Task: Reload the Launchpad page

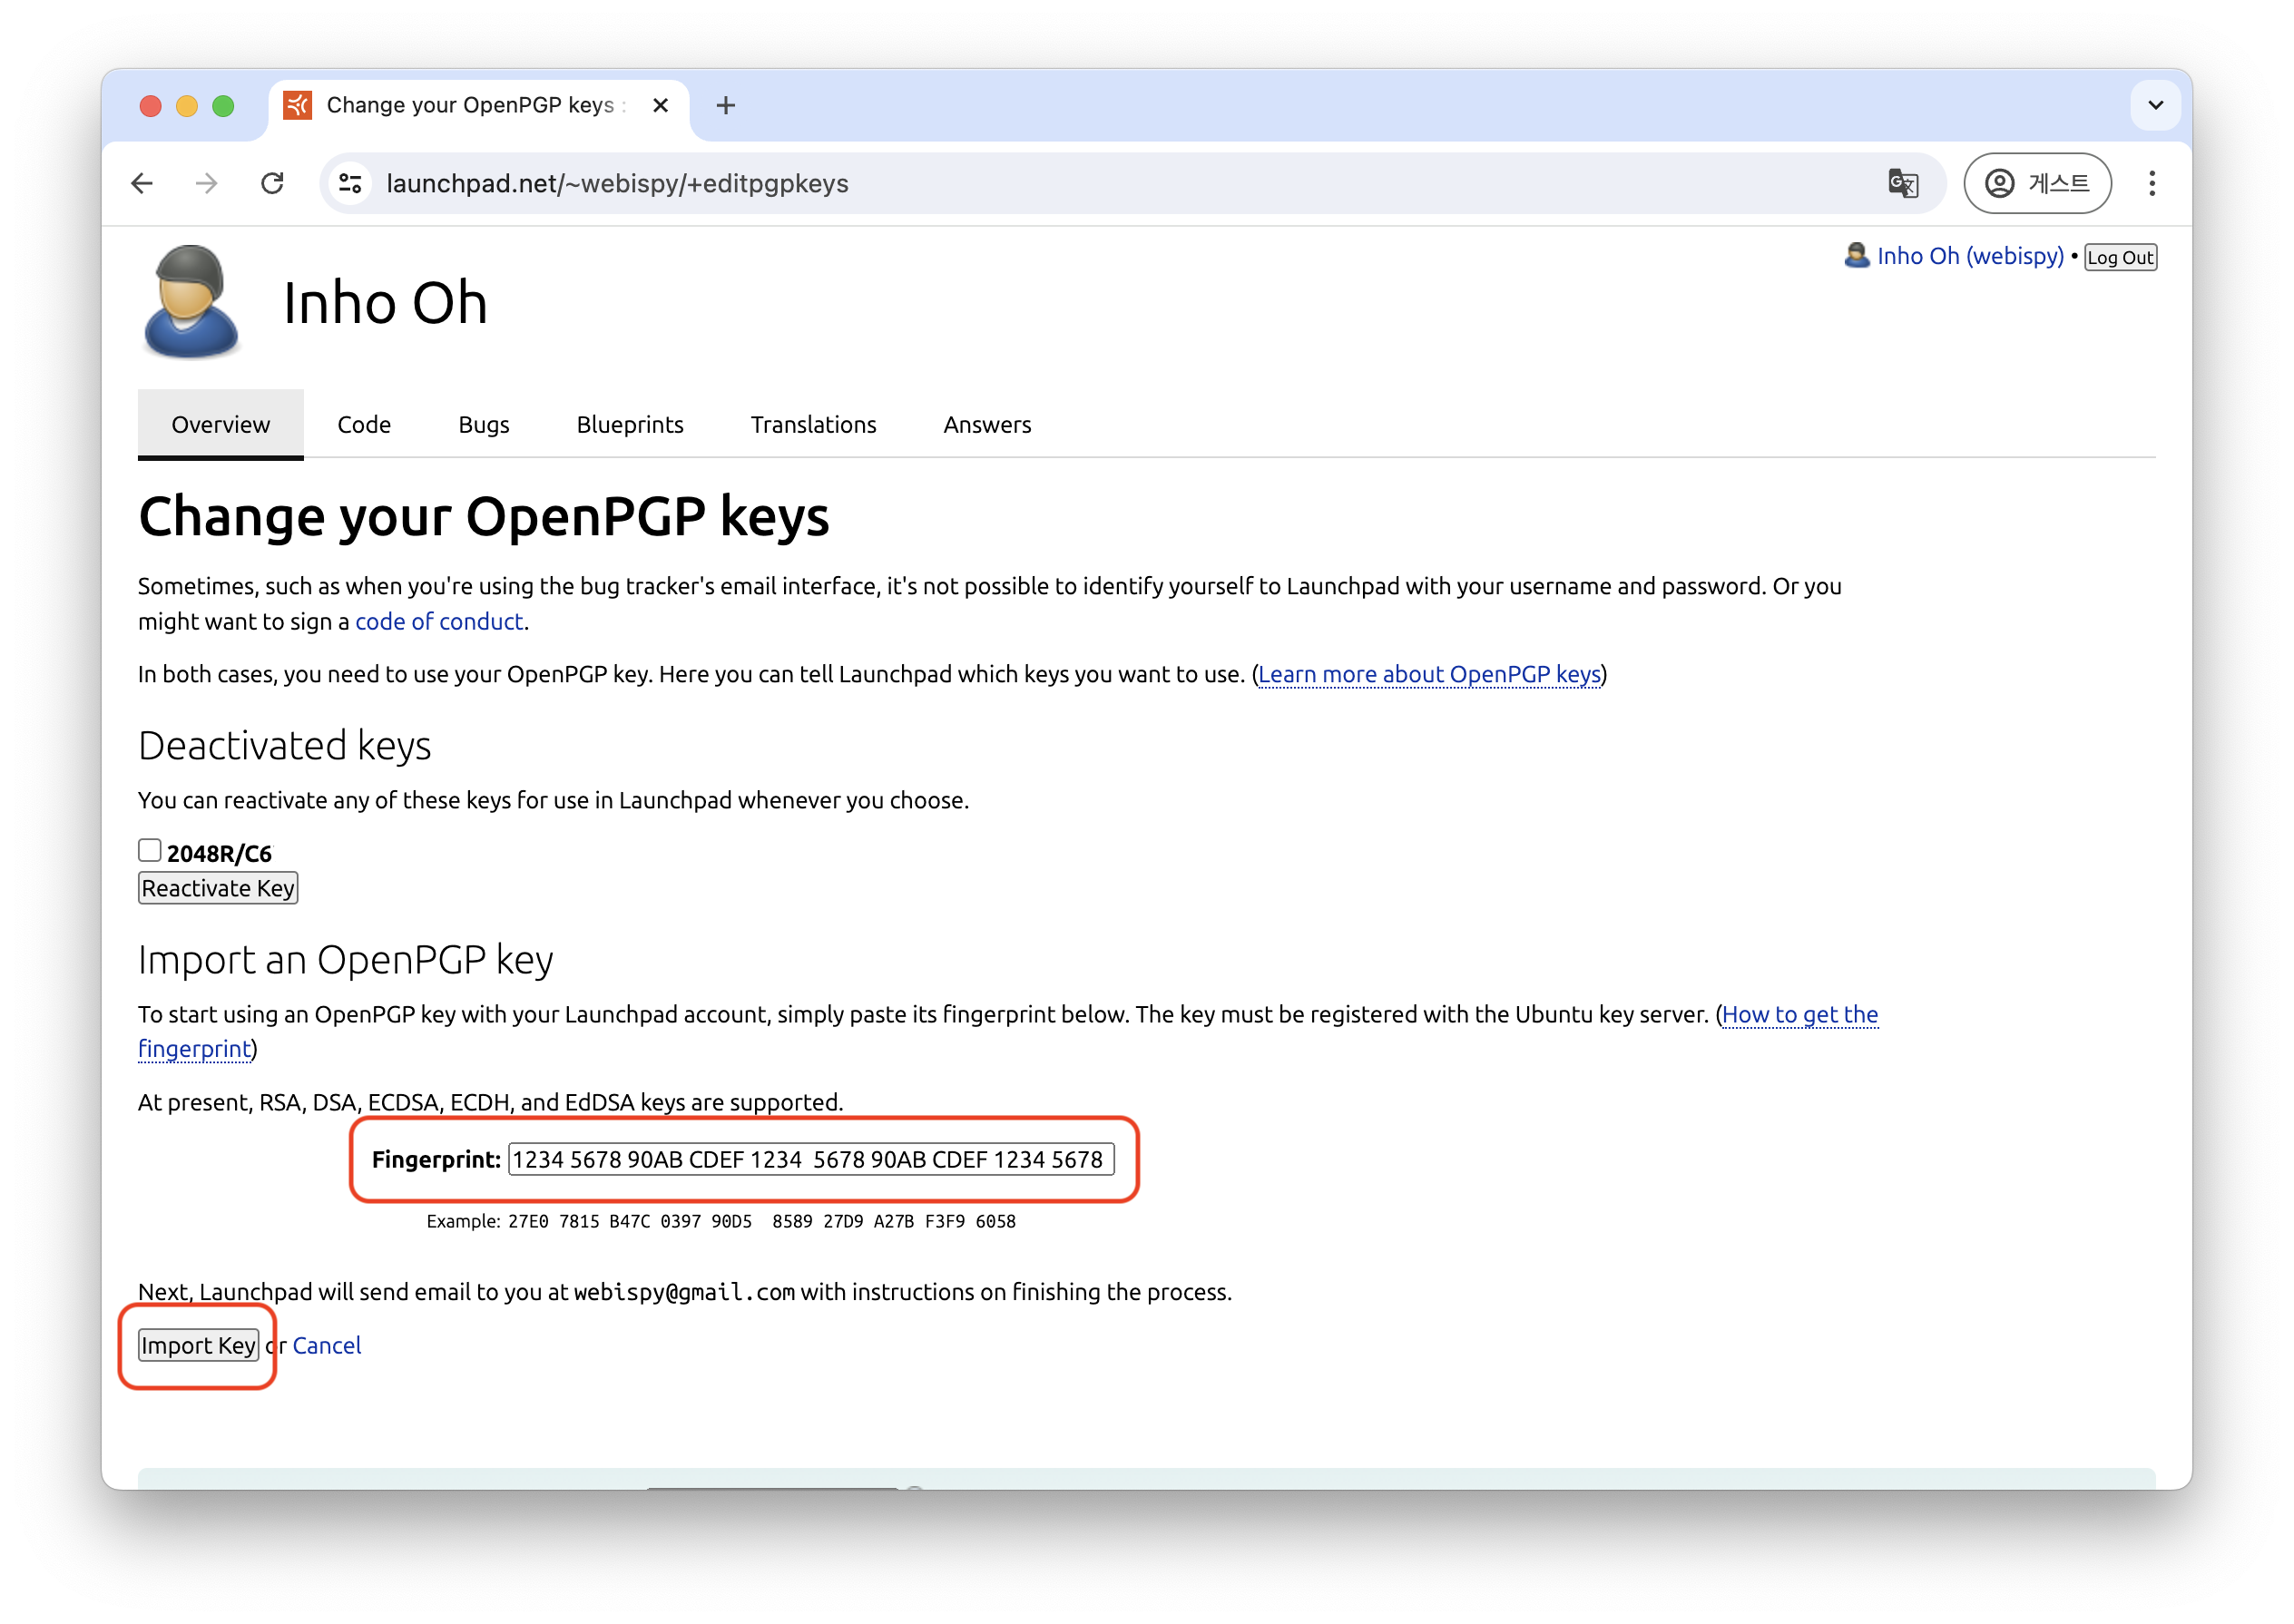Action: pyautogui.click(x=272, y=184)
